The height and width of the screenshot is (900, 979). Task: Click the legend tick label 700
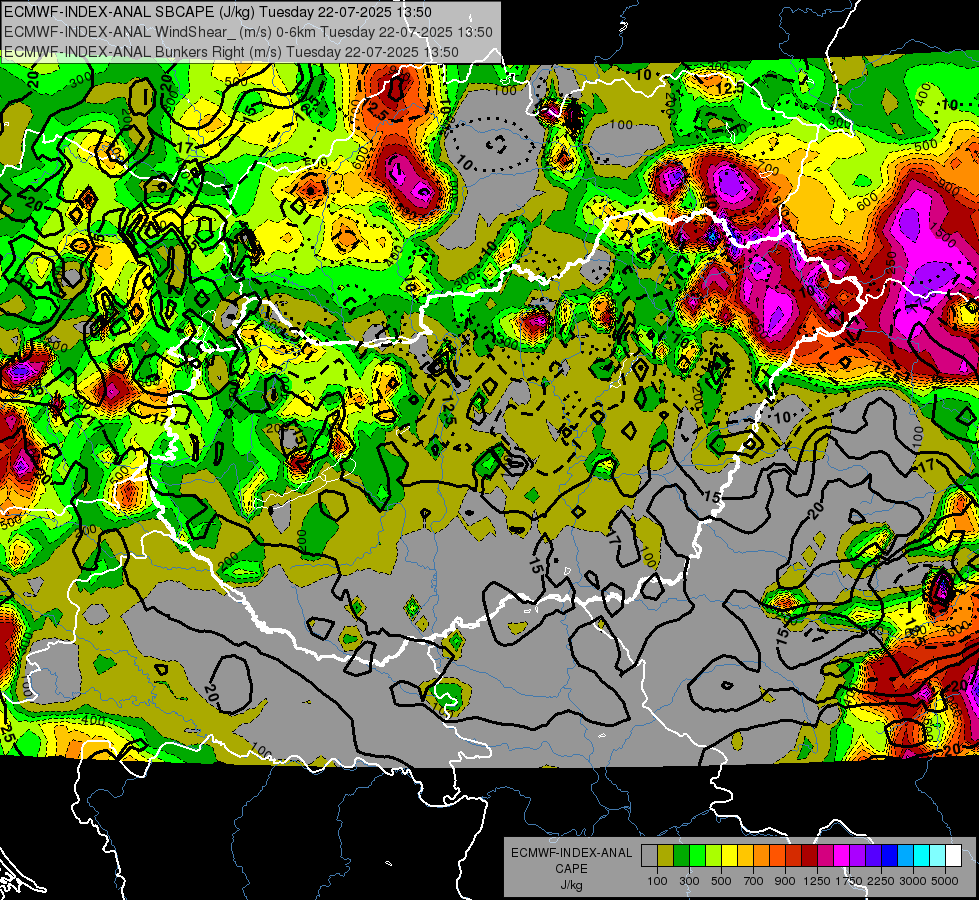click(754, 881)
